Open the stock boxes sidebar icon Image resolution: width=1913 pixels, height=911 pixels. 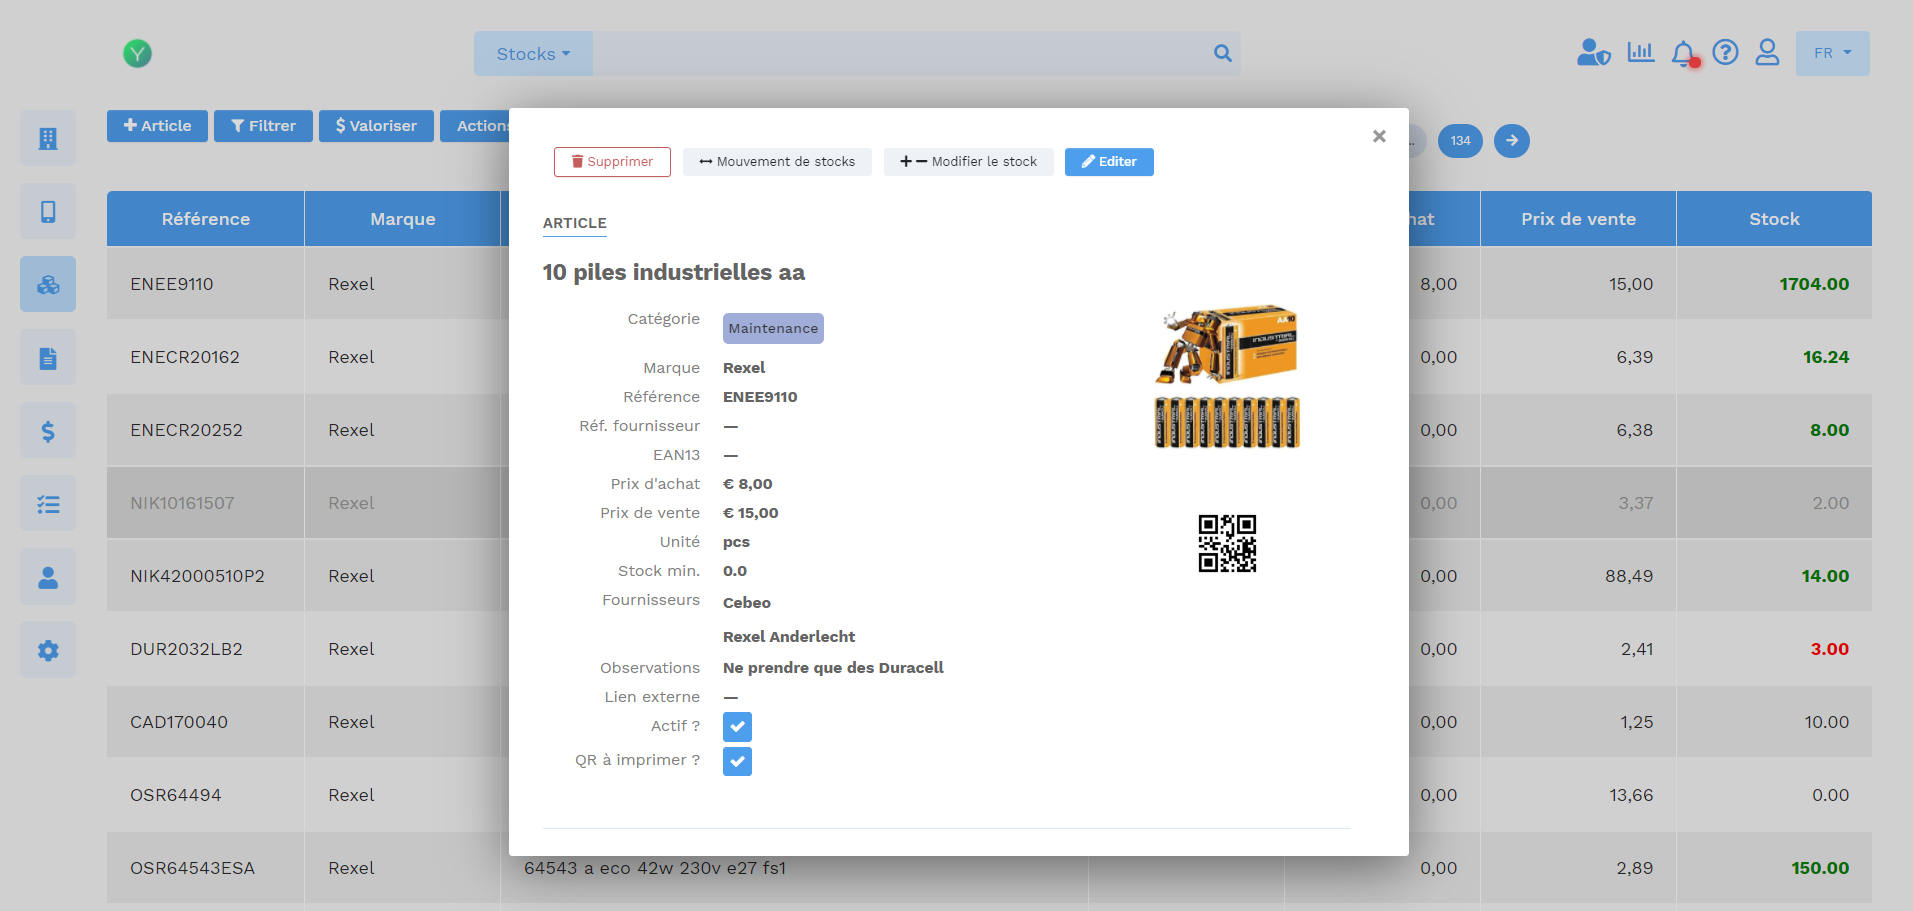click(48, 284)
